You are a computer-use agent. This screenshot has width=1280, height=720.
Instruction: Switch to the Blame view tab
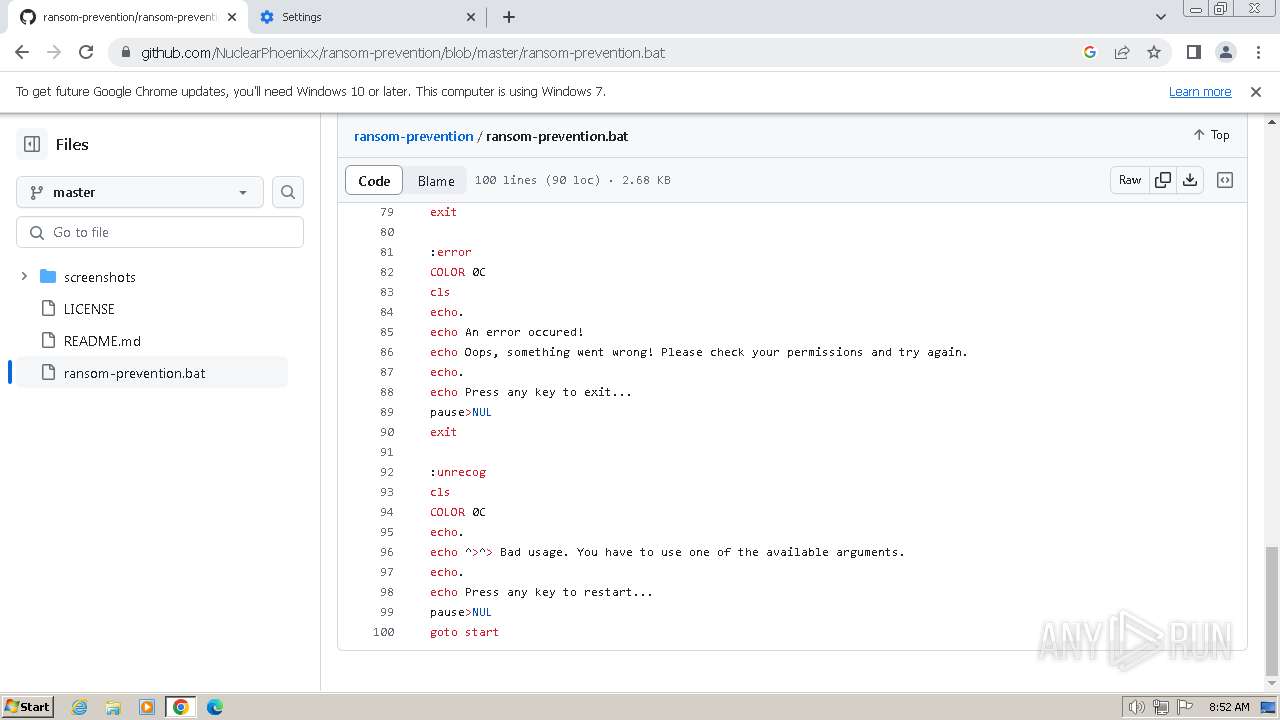pyautogui.click(x=436, y=181)
